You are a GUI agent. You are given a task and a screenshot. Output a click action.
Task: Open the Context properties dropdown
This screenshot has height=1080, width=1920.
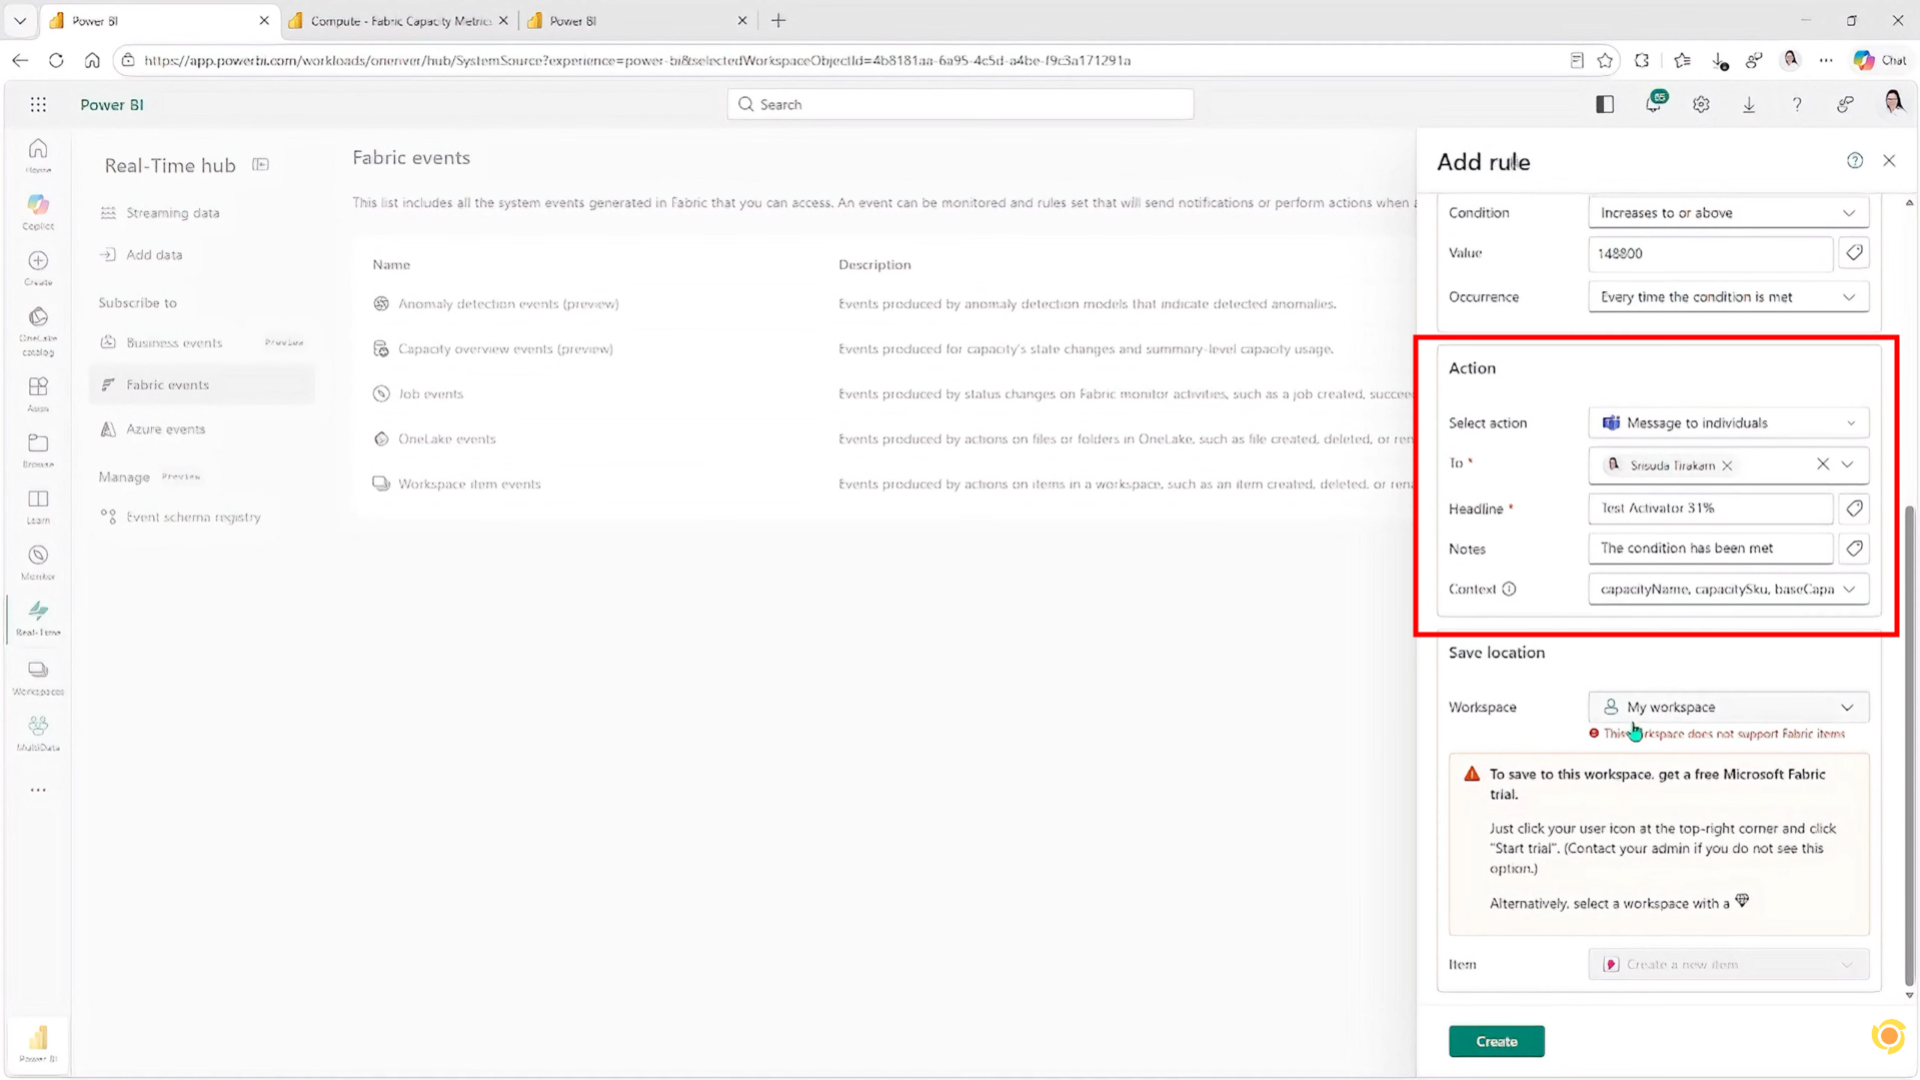(x=1728, y=589)
